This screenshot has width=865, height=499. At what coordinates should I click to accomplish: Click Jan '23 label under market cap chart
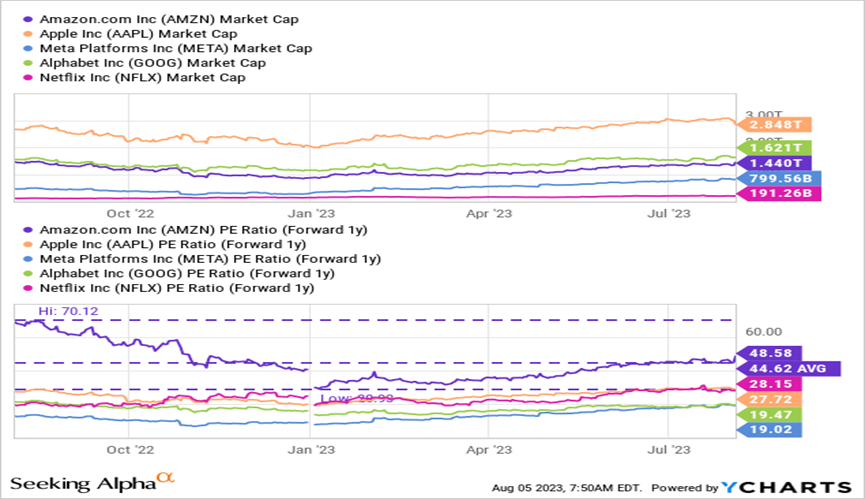311,214
